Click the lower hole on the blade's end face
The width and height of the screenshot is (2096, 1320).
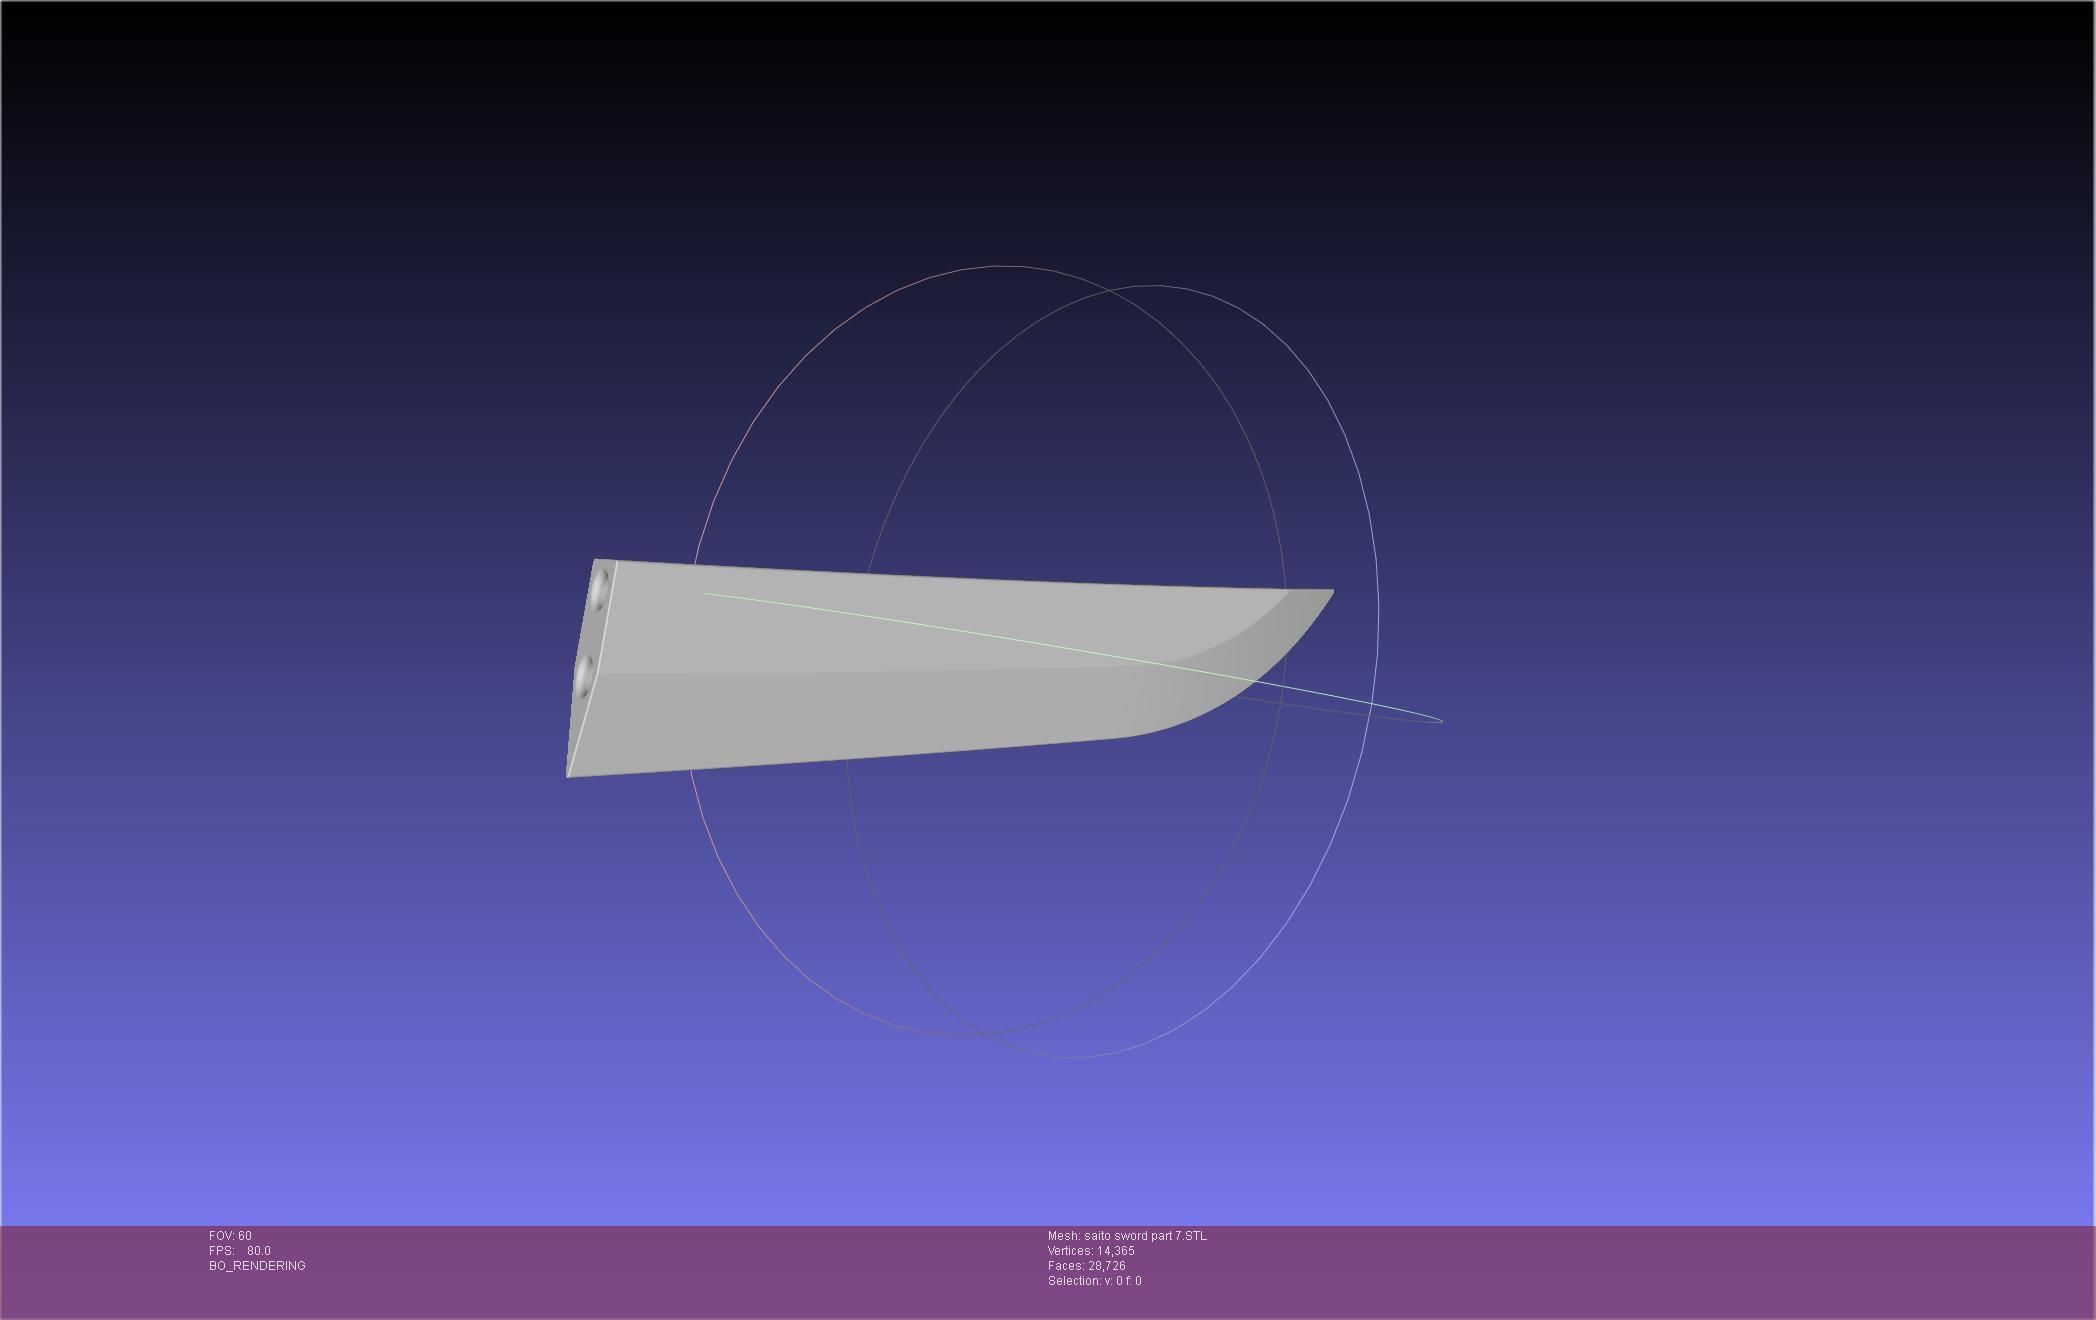584,674
